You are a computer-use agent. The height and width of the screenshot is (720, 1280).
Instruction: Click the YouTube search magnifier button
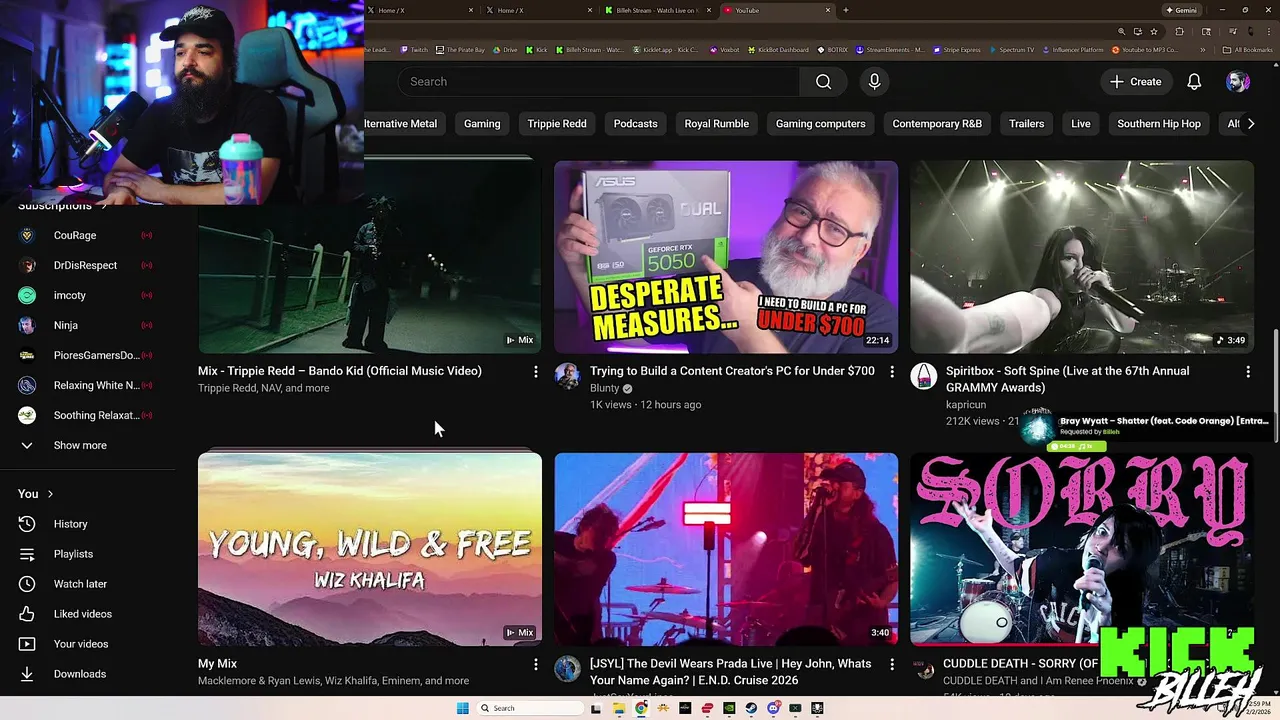click(823, 82)
